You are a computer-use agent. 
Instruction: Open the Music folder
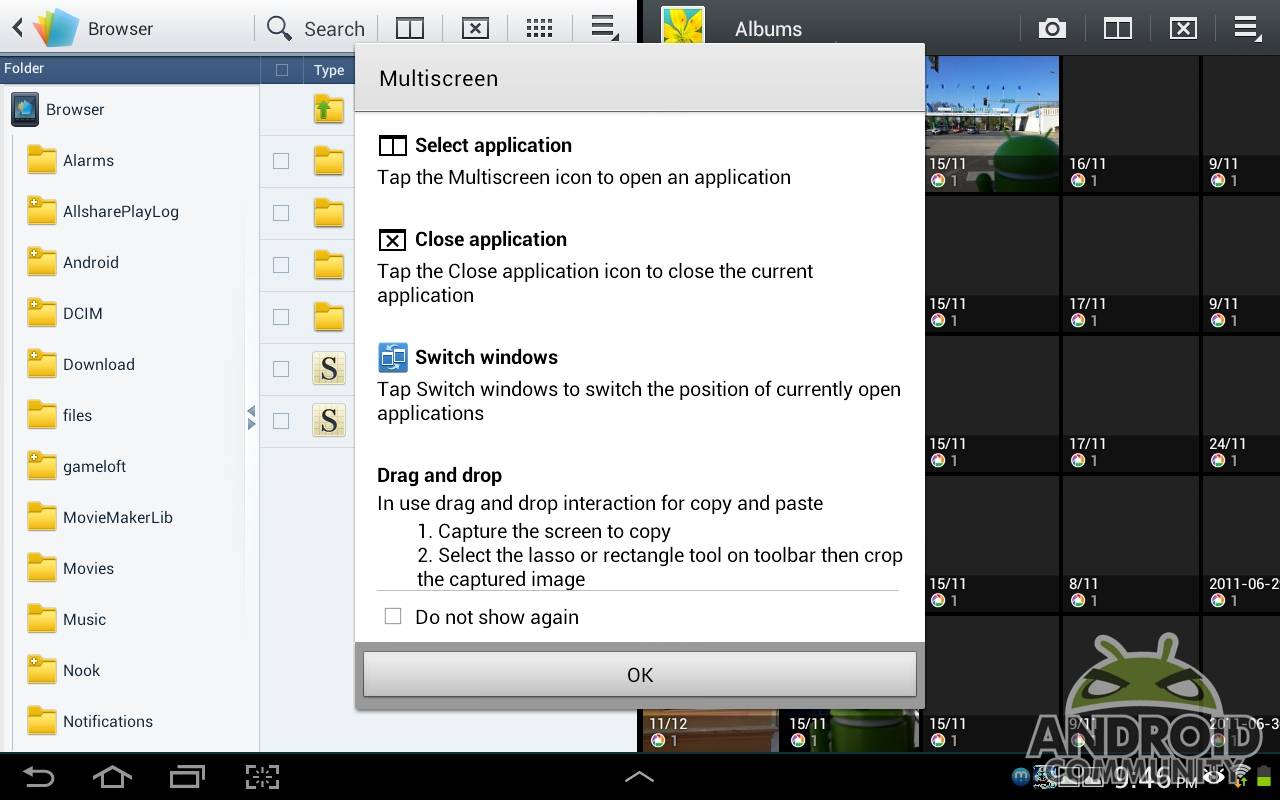coord(66,619)
